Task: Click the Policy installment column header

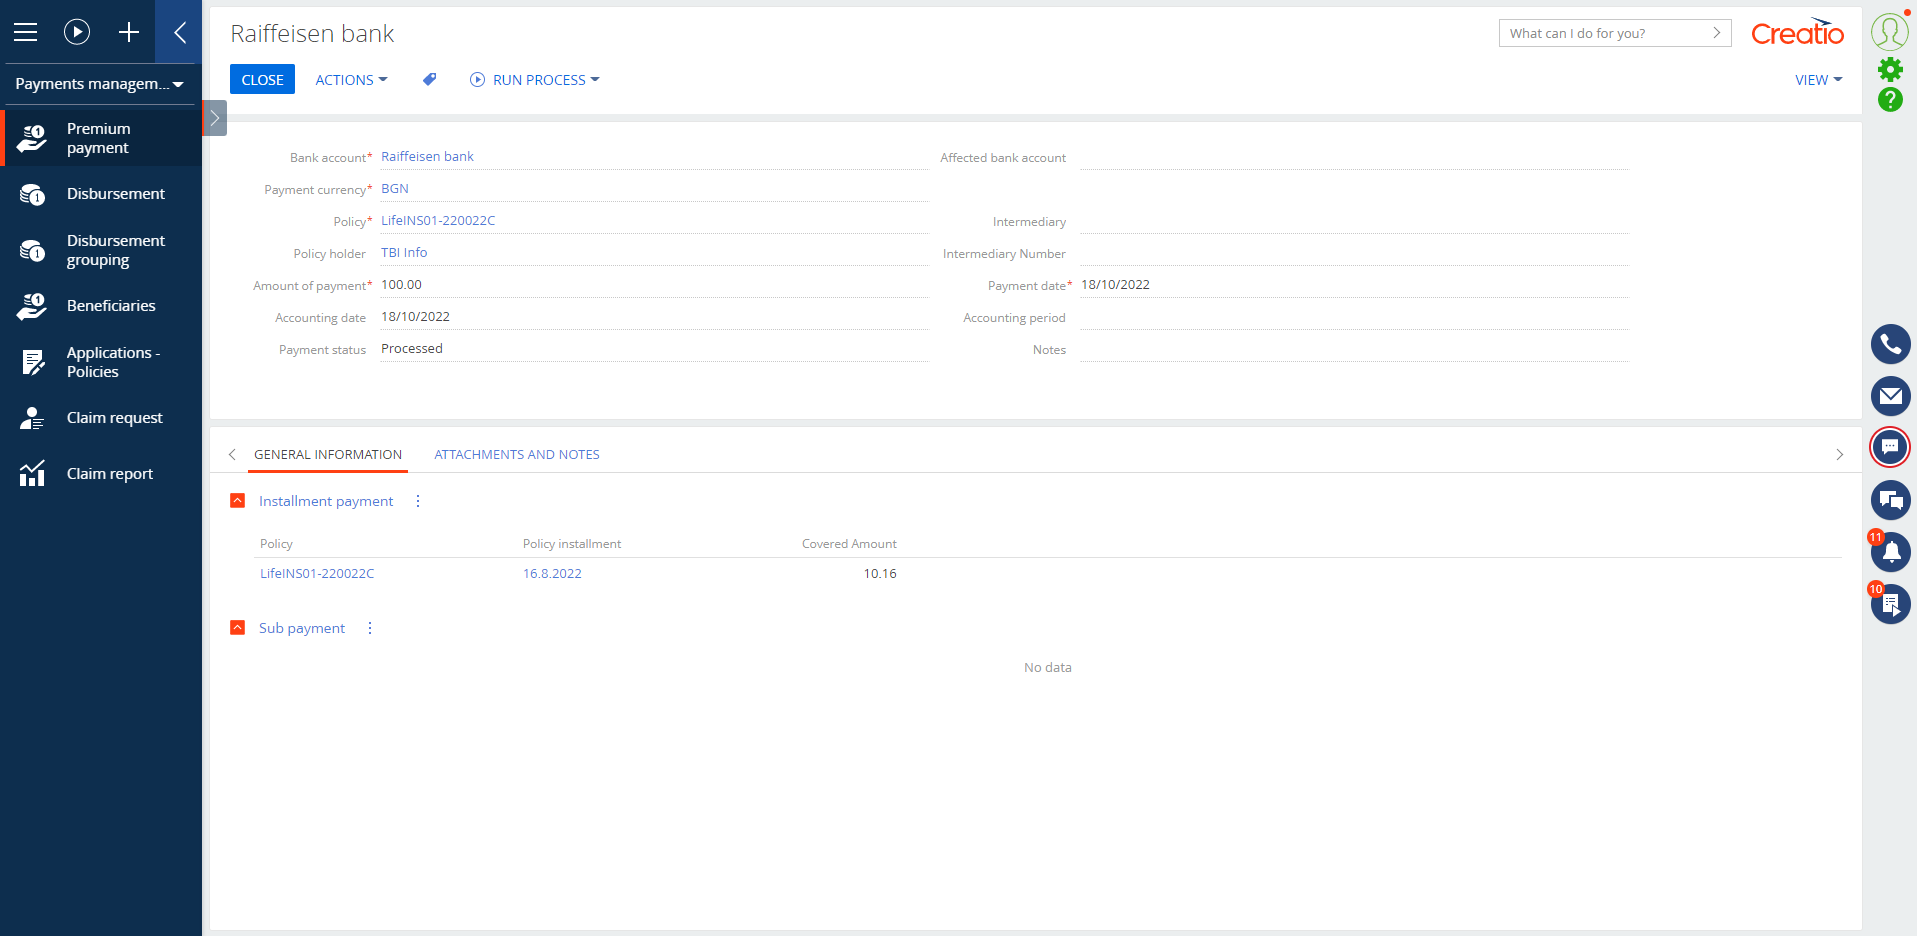Action: pos(572,544)
